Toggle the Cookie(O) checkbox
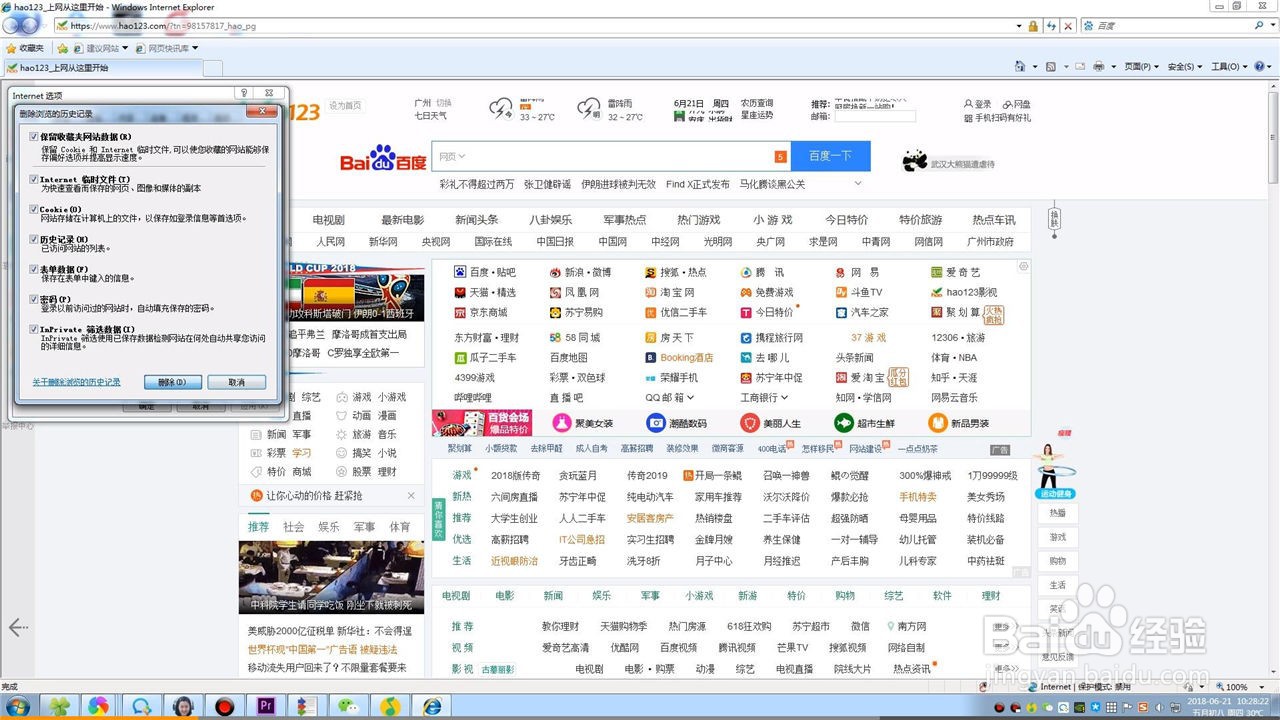The image size is (1280, 720). (34, 209)
